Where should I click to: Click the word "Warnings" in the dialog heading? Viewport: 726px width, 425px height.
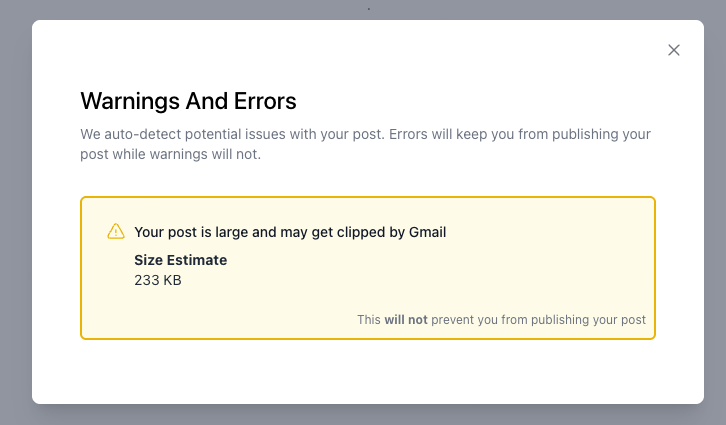(125, 101)
